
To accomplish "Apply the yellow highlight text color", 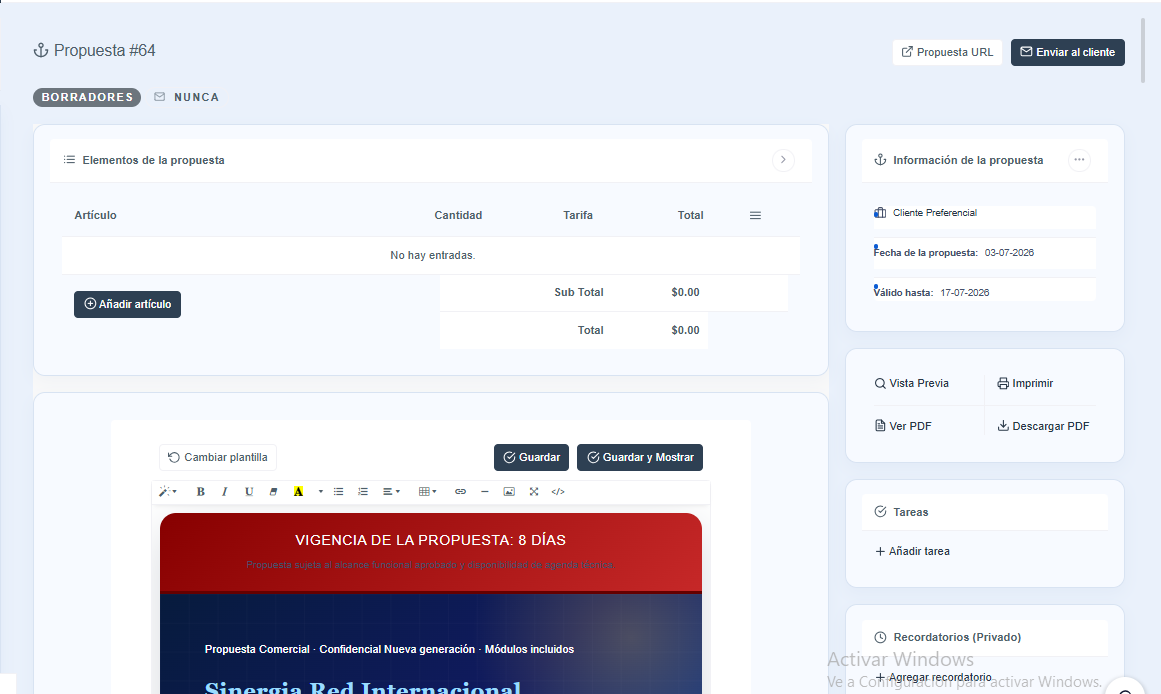I will point(298,492).
